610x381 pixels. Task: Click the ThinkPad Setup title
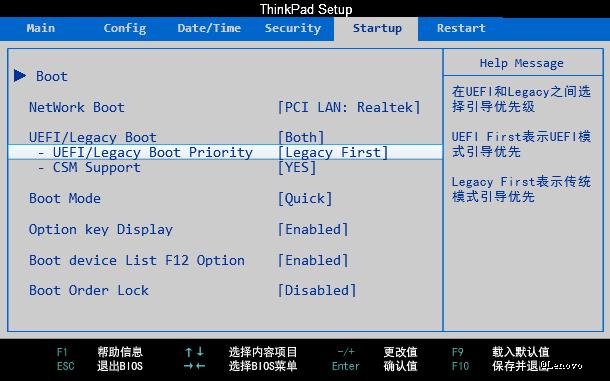pyautogui.click(x=306, y=9)
